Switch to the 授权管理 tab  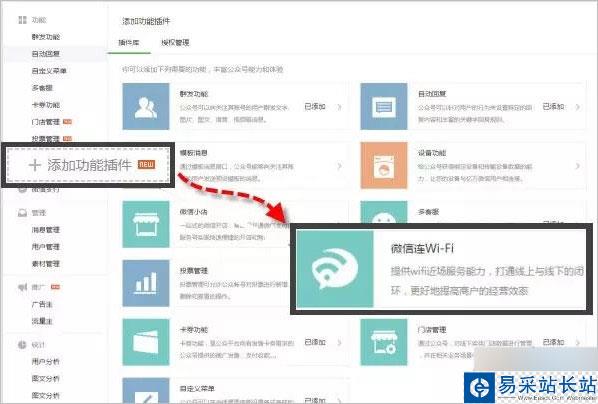click(x=175, y=42)
